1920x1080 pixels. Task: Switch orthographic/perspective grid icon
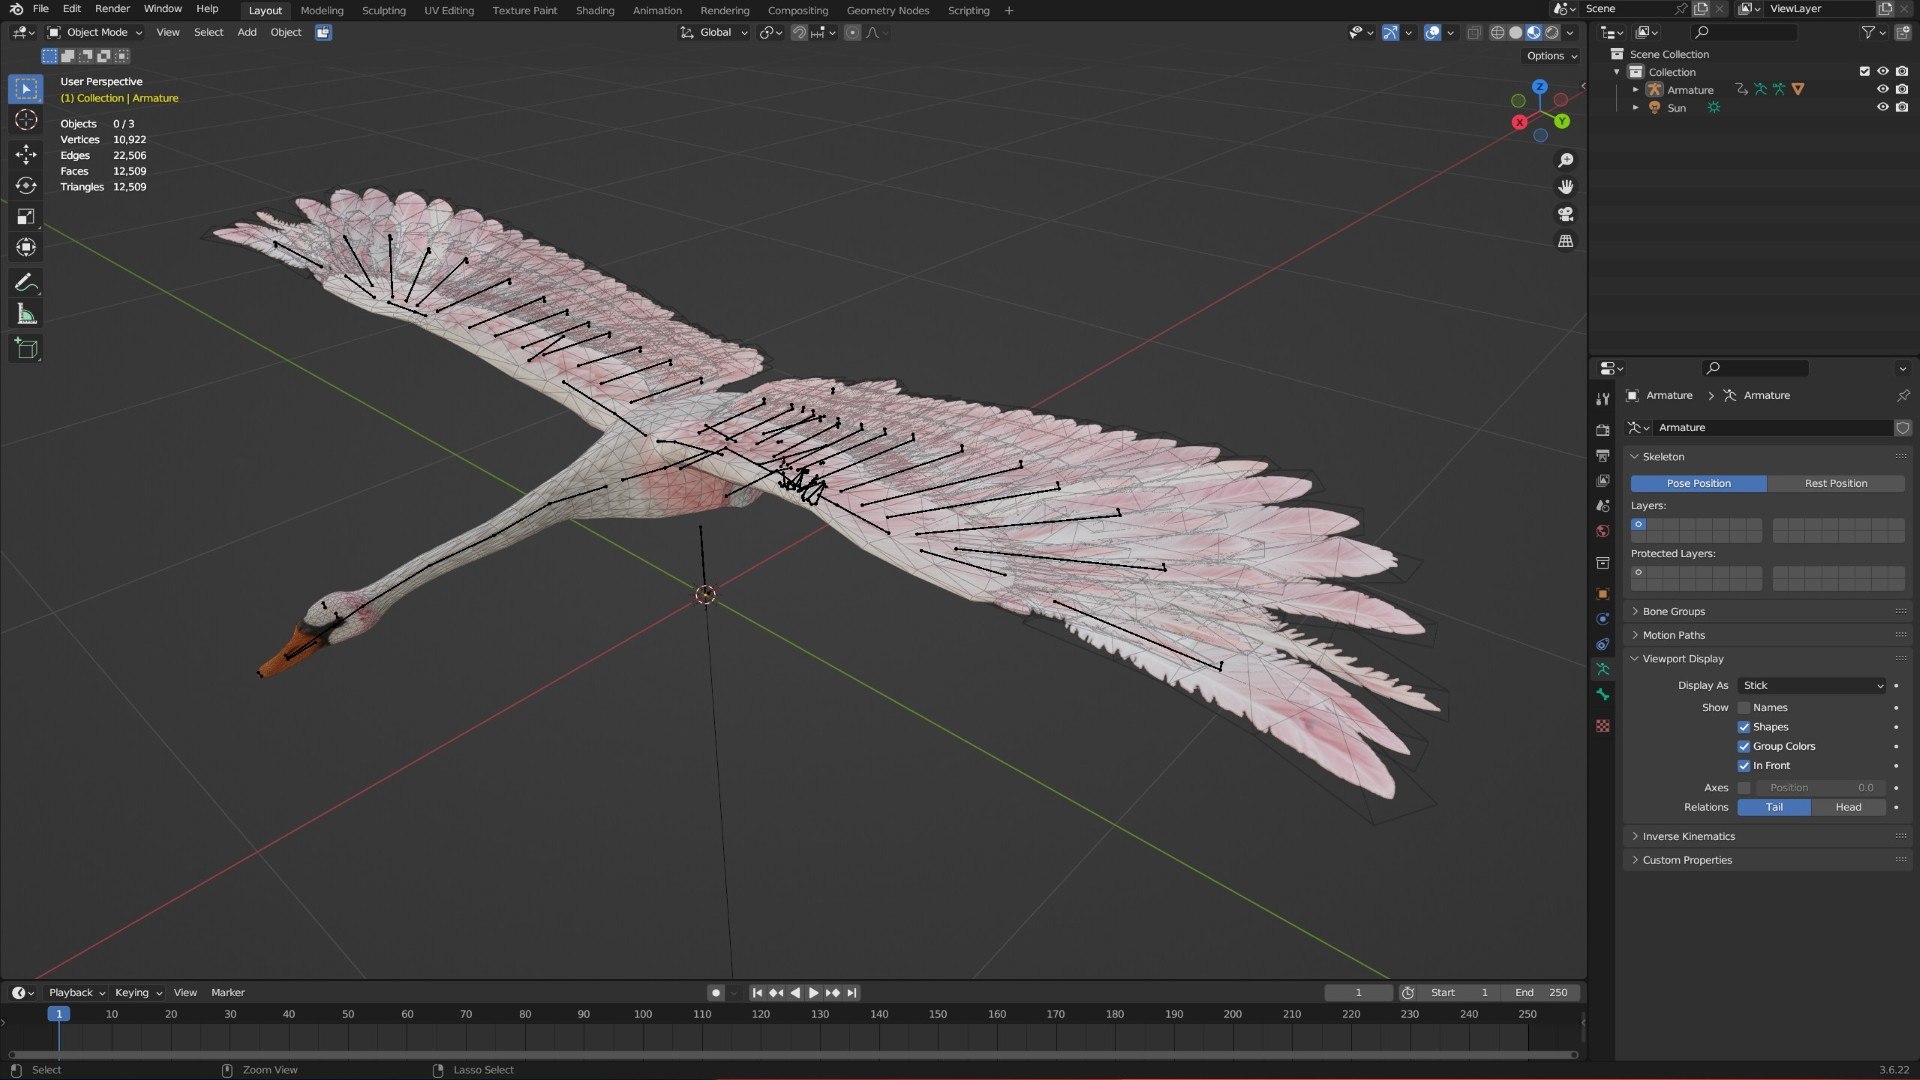[x=1566, y=241]
